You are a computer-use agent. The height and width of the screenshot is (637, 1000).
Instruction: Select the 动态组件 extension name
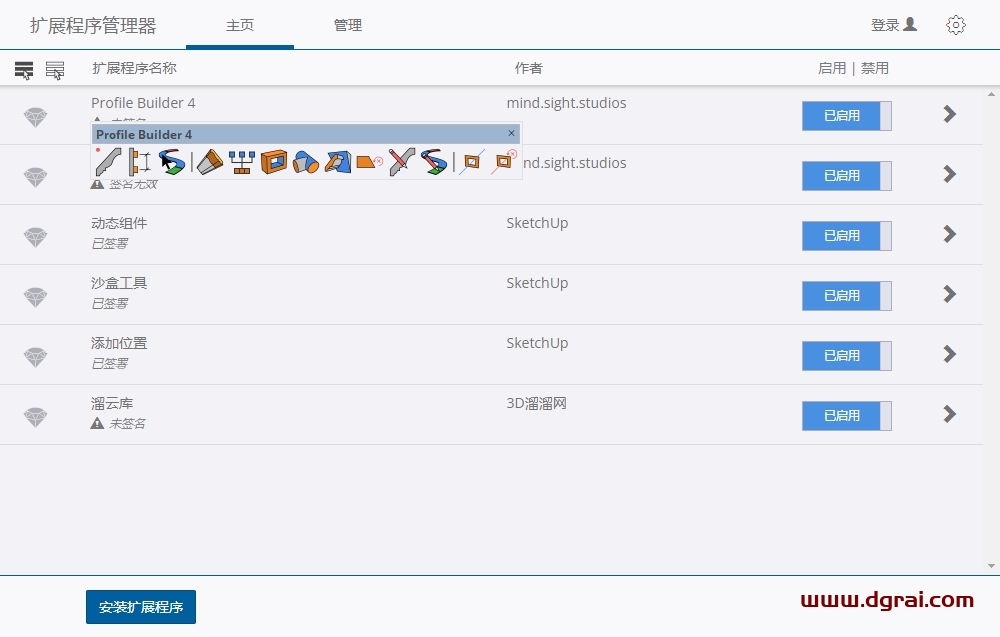(119, 223)
